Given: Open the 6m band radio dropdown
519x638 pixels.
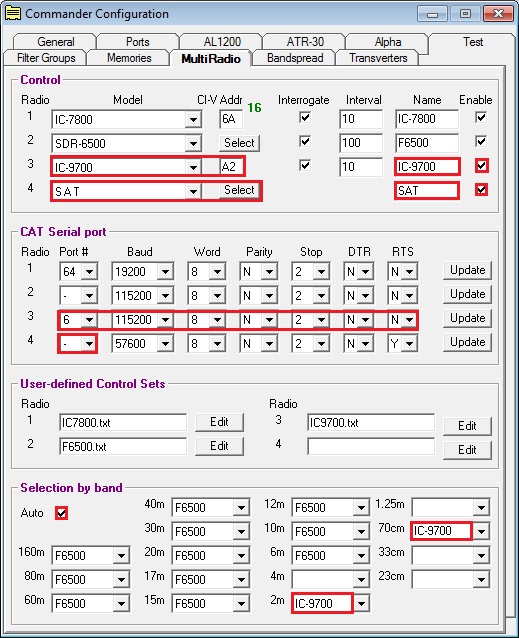Looking at the screenshot, I should point(362,555).
